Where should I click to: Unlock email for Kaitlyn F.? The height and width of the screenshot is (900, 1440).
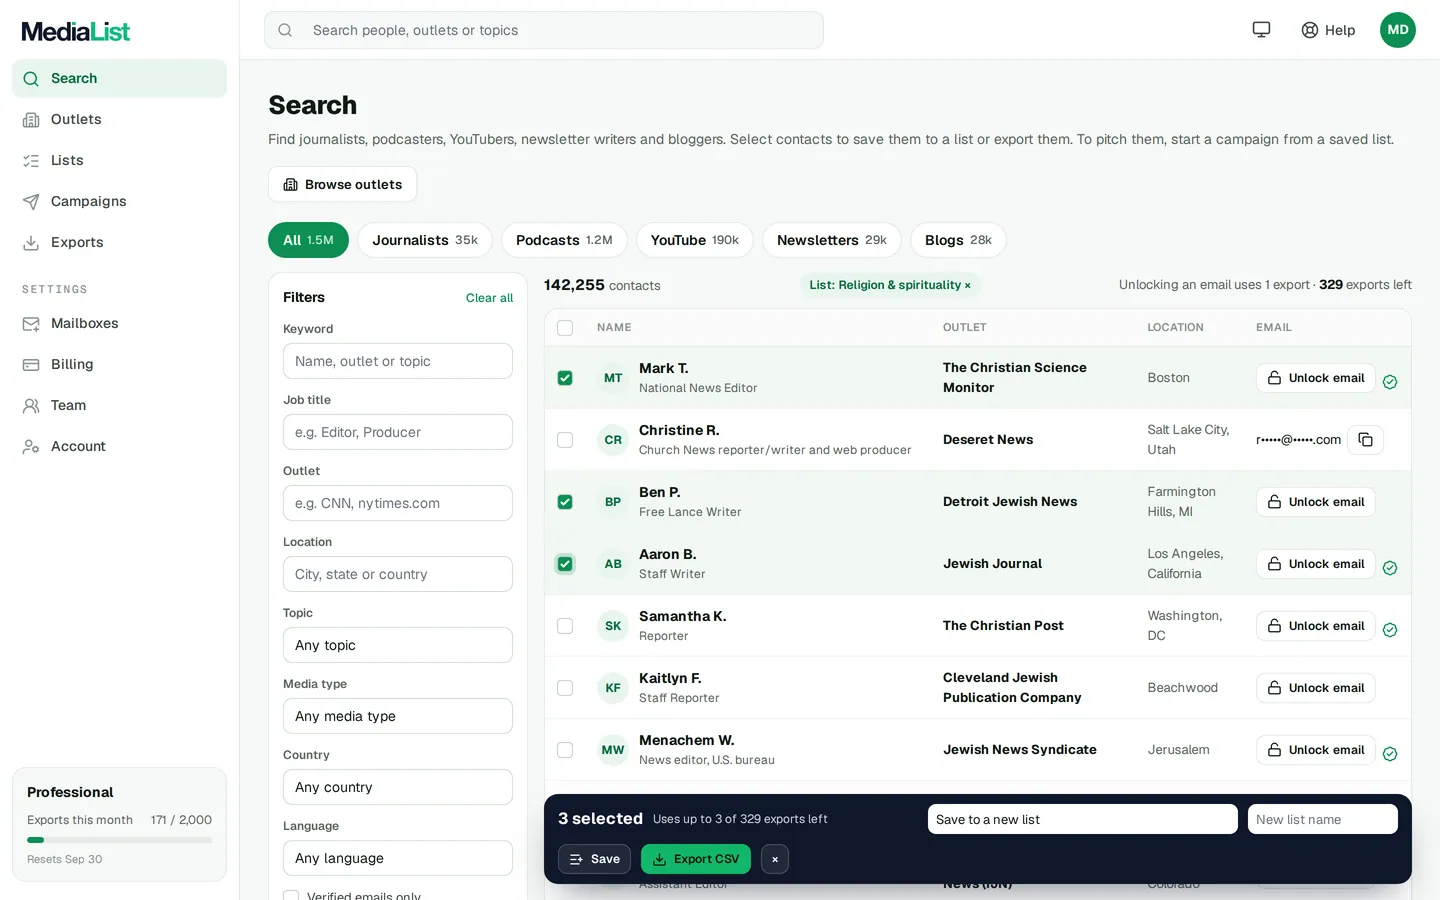(1316, 688)
